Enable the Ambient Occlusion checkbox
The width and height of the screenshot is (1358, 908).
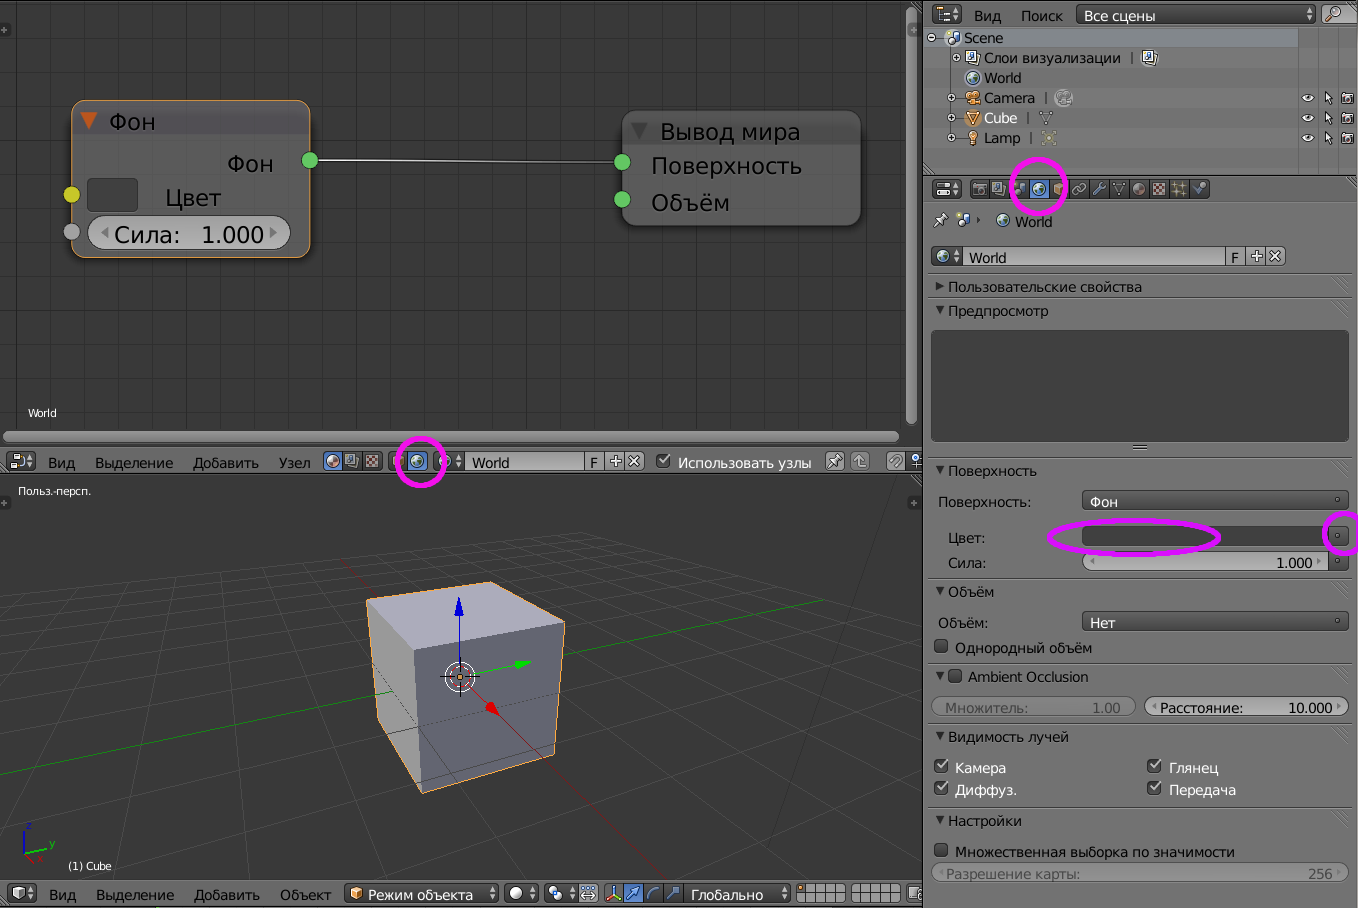tap(955, 677)
